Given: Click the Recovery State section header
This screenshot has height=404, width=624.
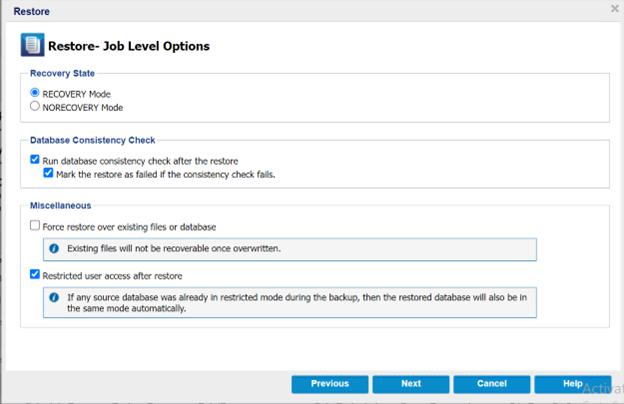Looking at the screenshot, I should (x=62, y=74).
